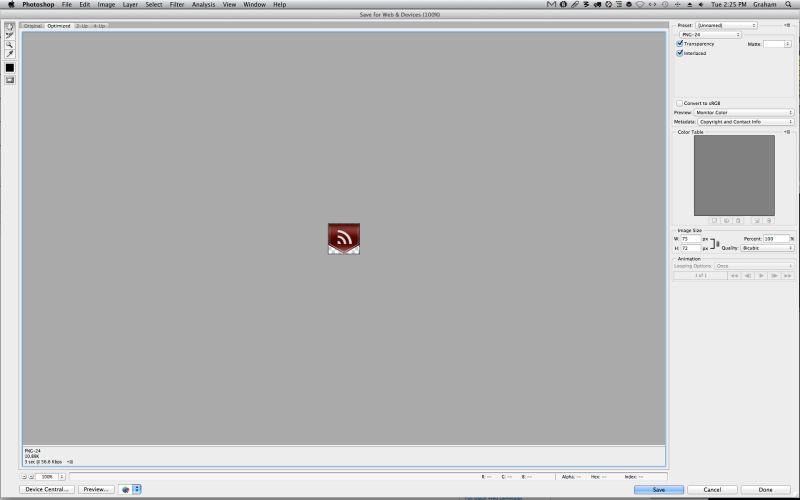The height and width of the screenshot is (500, 800).
Task: Open the 100% zoom level dropdown
Action: (x=62, y=477)
